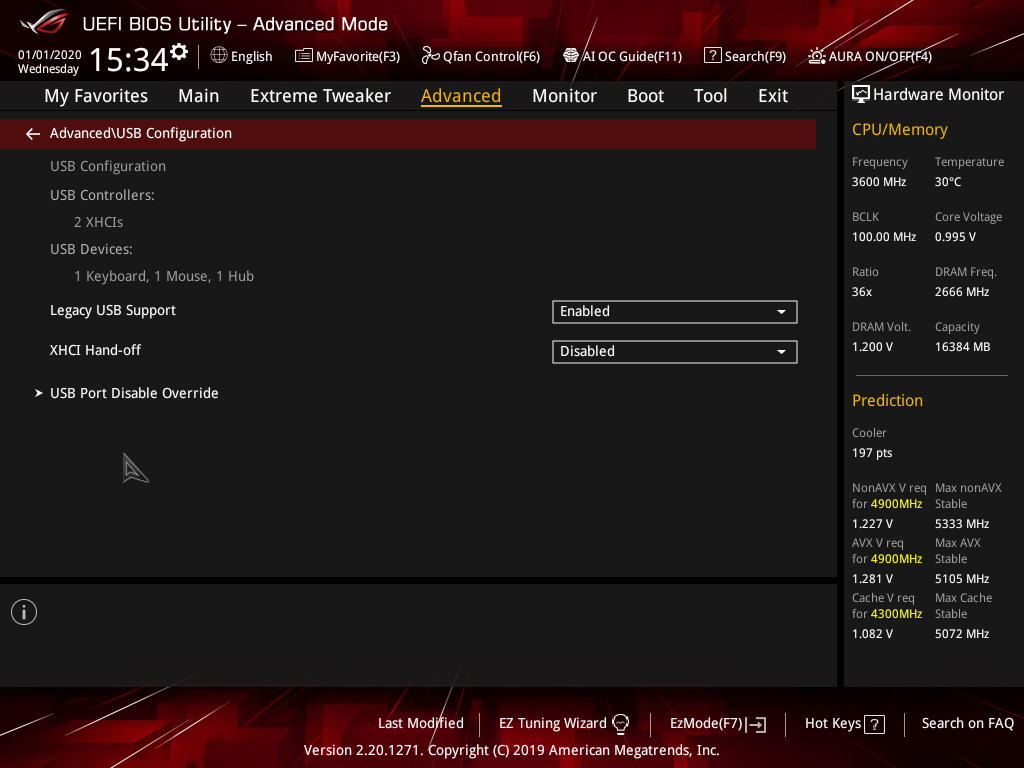
Task: Click Qfan Control(F6) label
Action: click(491, 57)
